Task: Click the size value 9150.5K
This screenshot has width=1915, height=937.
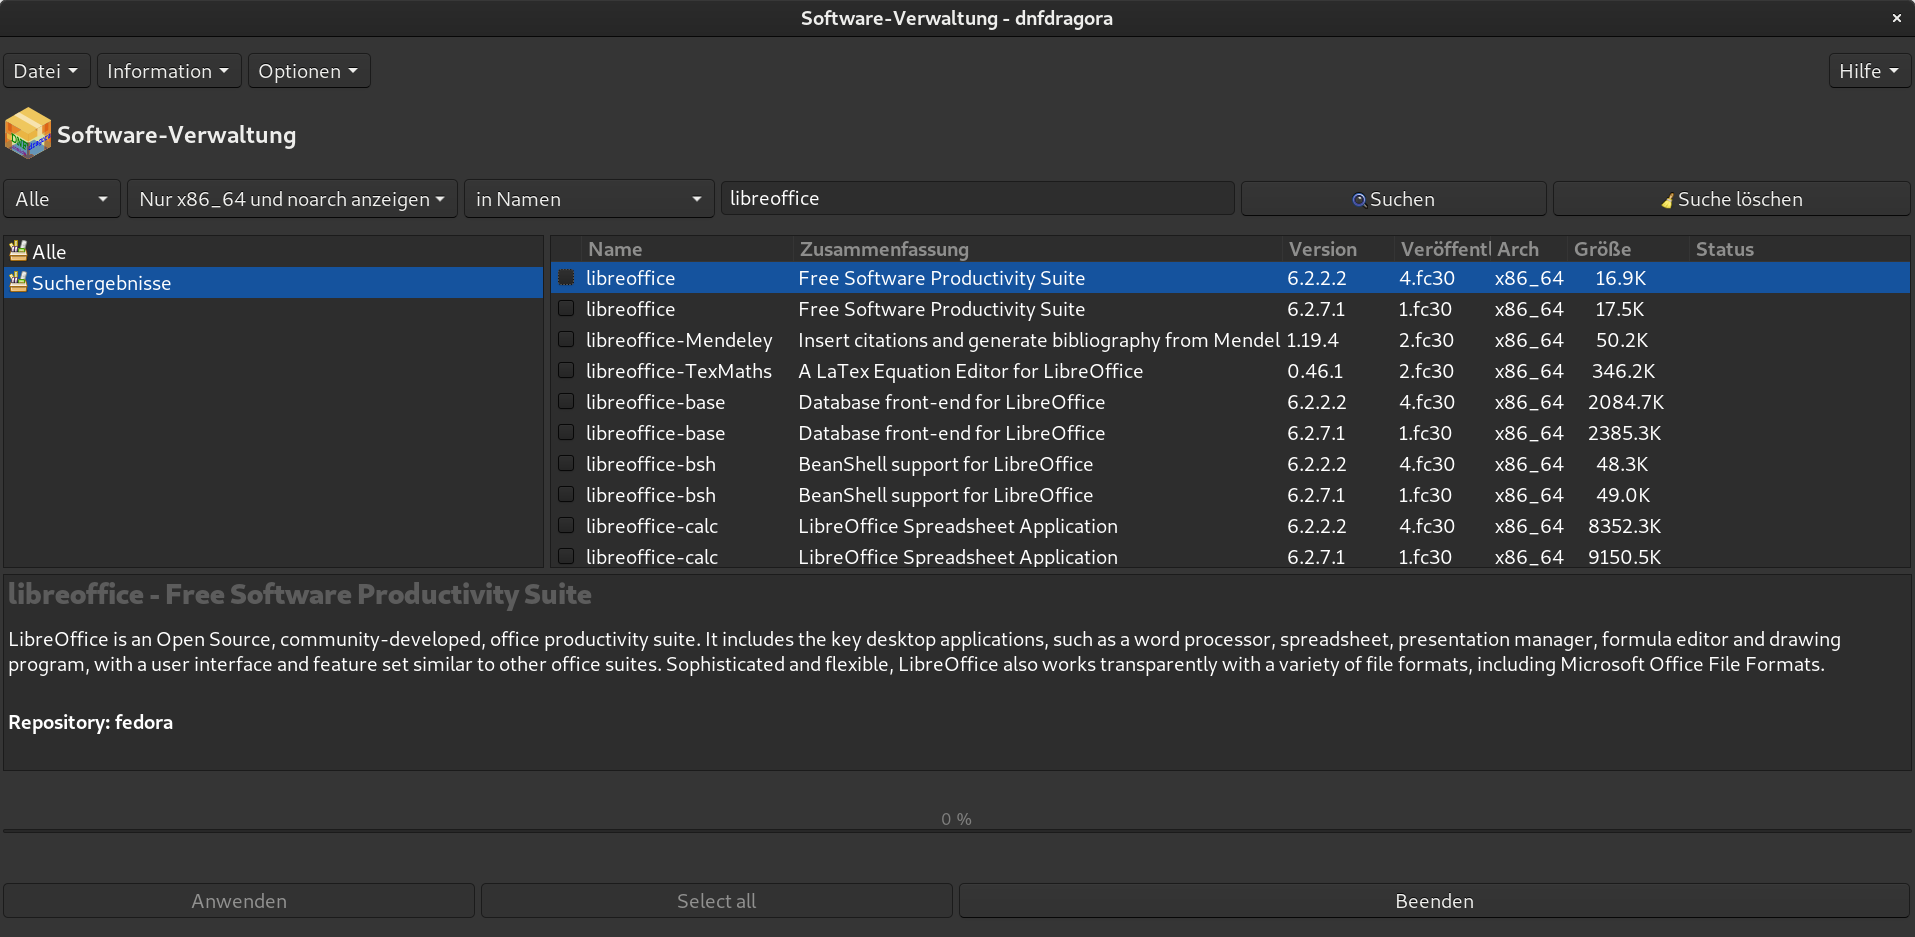Action: (x=1624, y=557)
